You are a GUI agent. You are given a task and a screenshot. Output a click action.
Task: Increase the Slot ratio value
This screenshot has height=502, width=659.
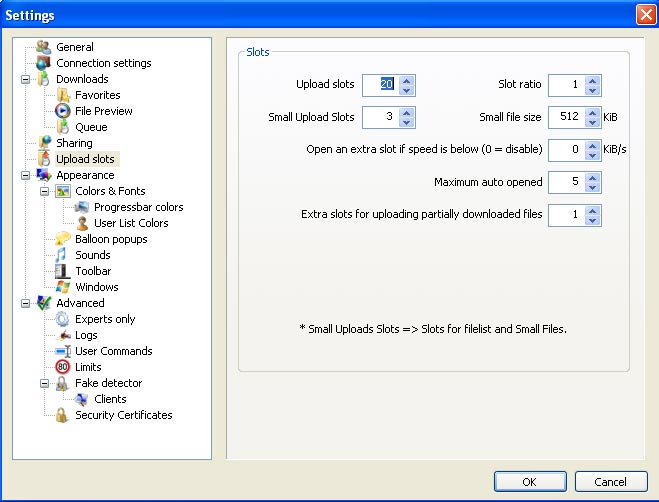pyautogui.click(x=593, y=81)
